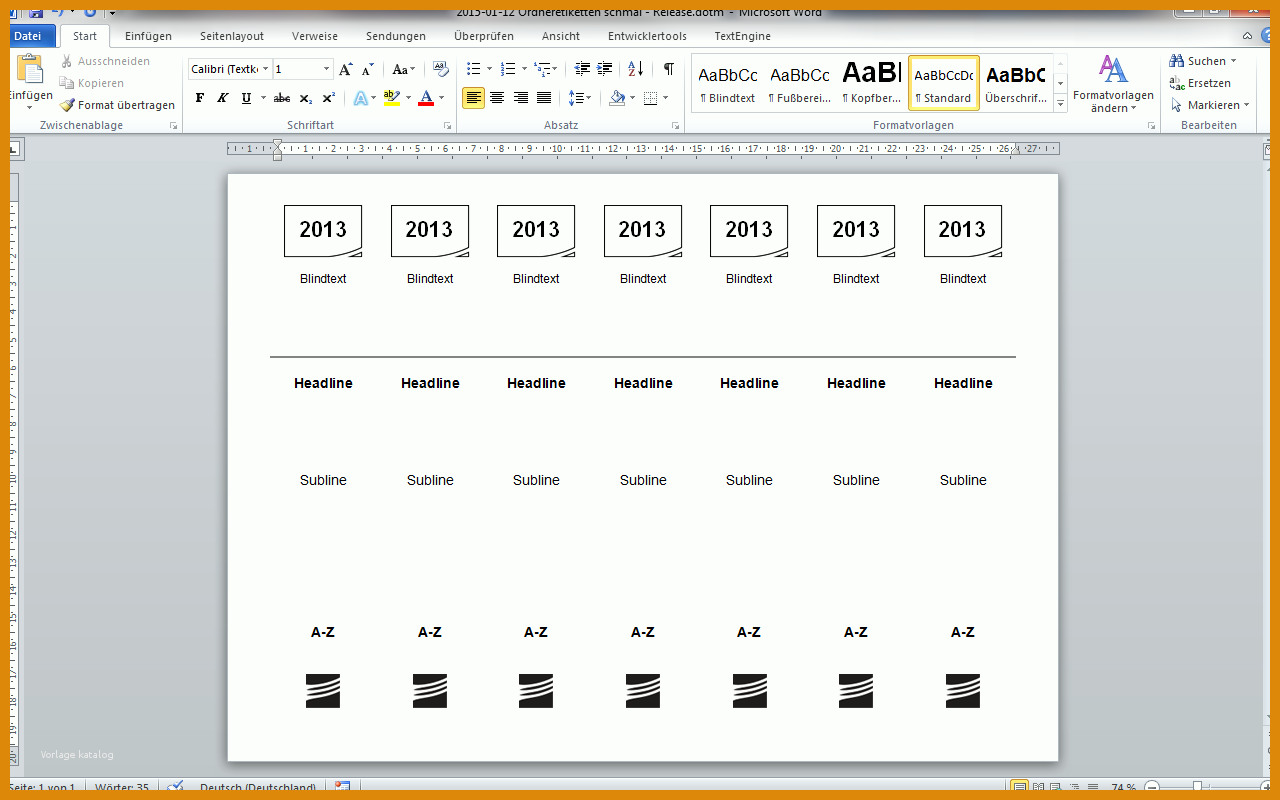
Task: Expand underline style dropdown arrow
Action: 263,98
